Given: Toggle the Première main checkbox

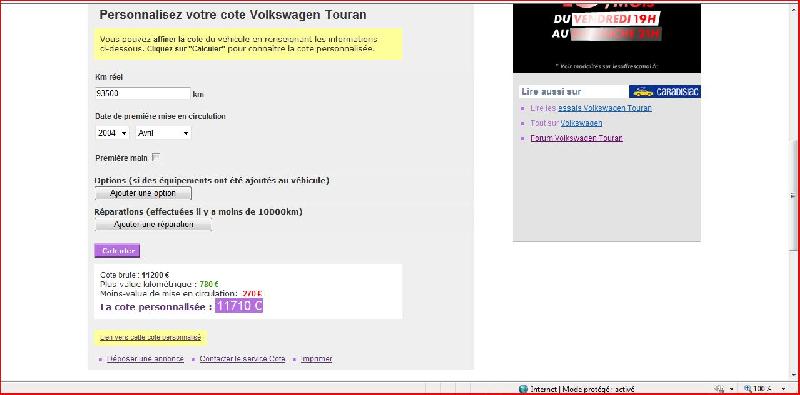Looking at the screenshot, I should pyautogui.click(x=156, y=158).
